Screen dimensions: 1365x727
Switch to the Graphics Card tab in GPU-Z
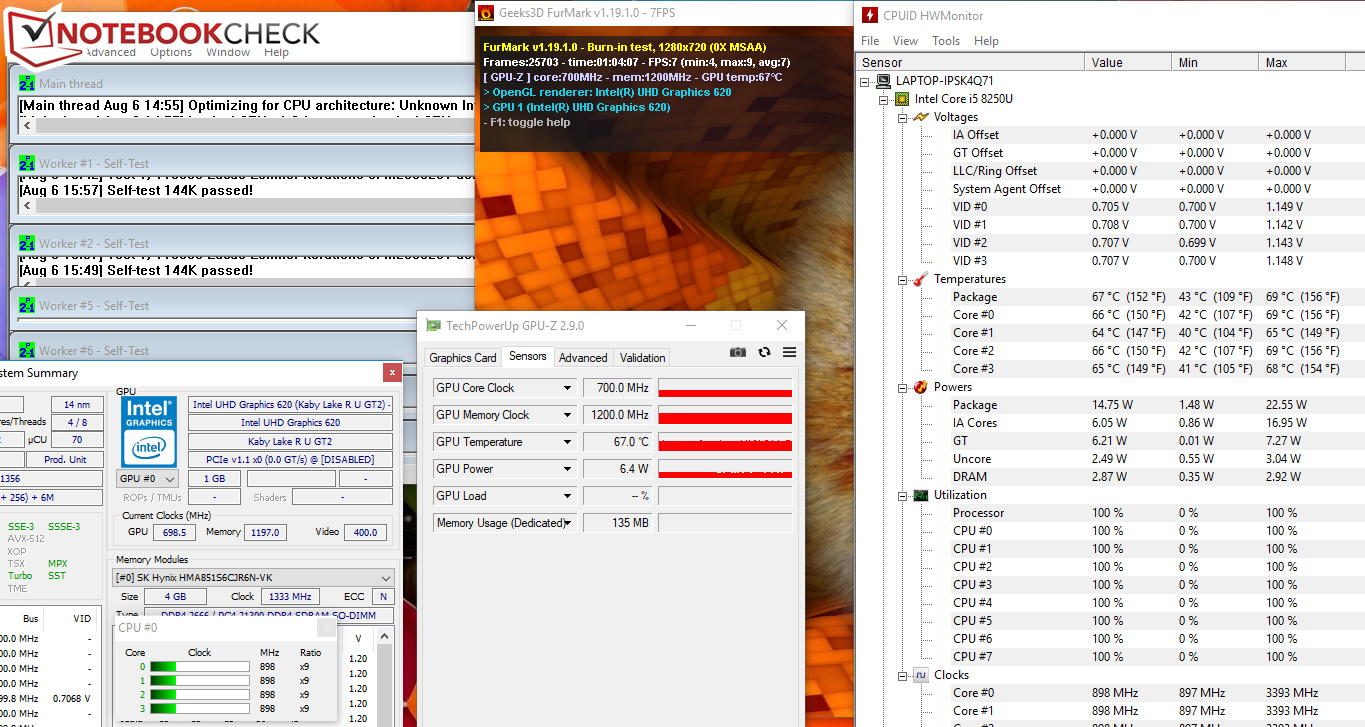point(463,358)
